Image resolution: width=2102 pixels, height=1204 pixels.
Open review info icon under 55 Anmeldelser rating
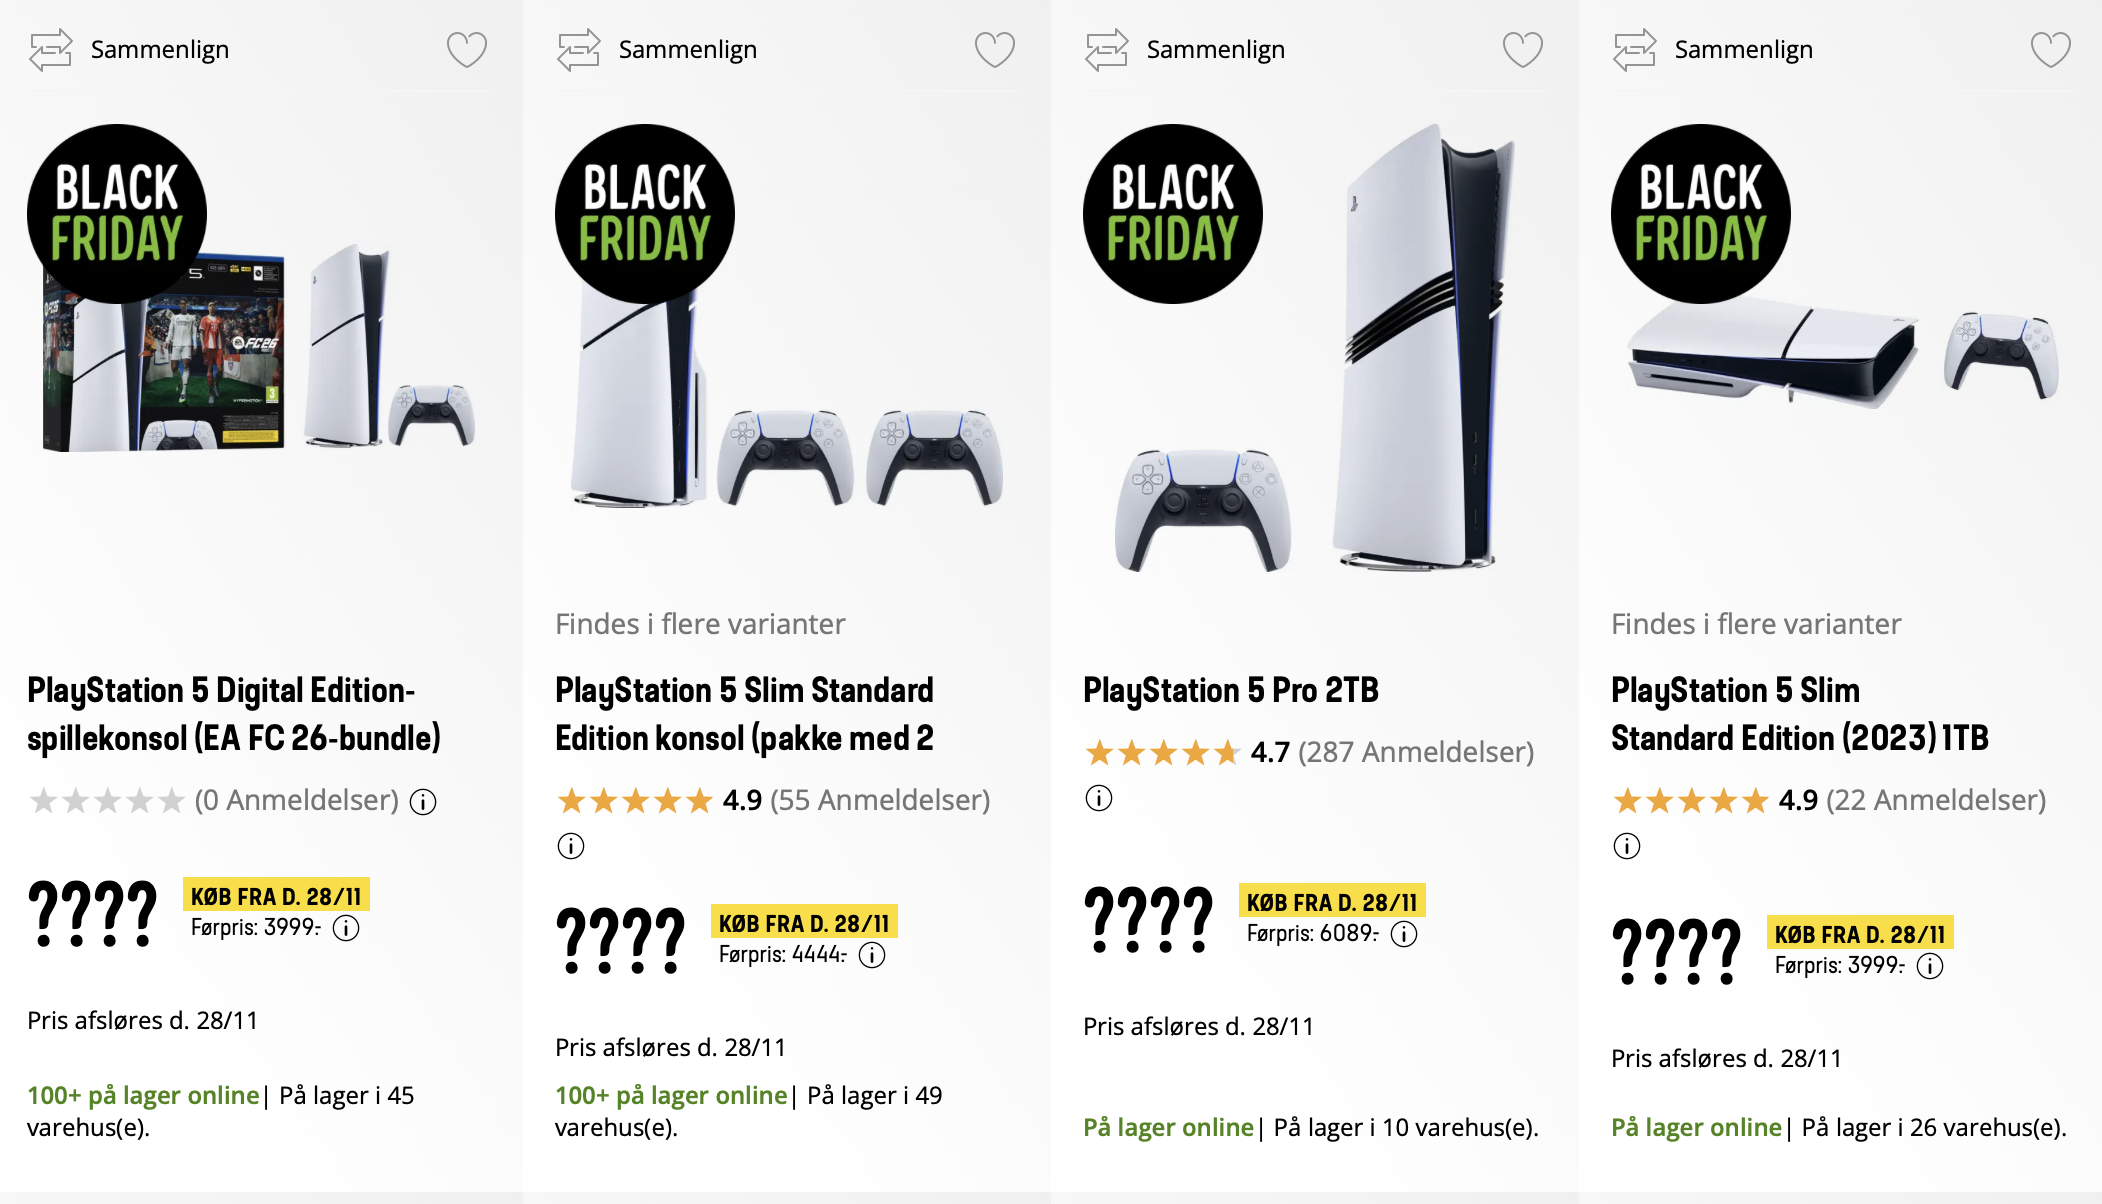[571, 847]
